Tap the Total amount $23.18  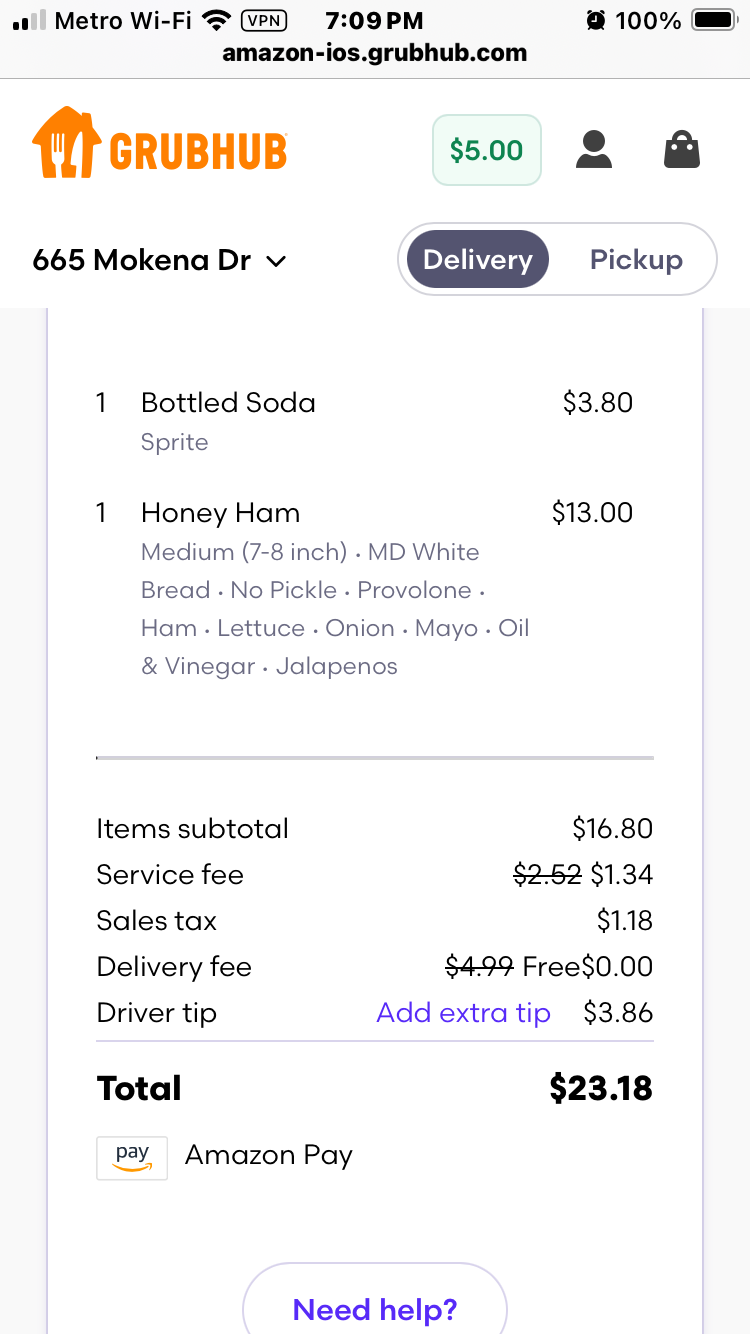600,1088
